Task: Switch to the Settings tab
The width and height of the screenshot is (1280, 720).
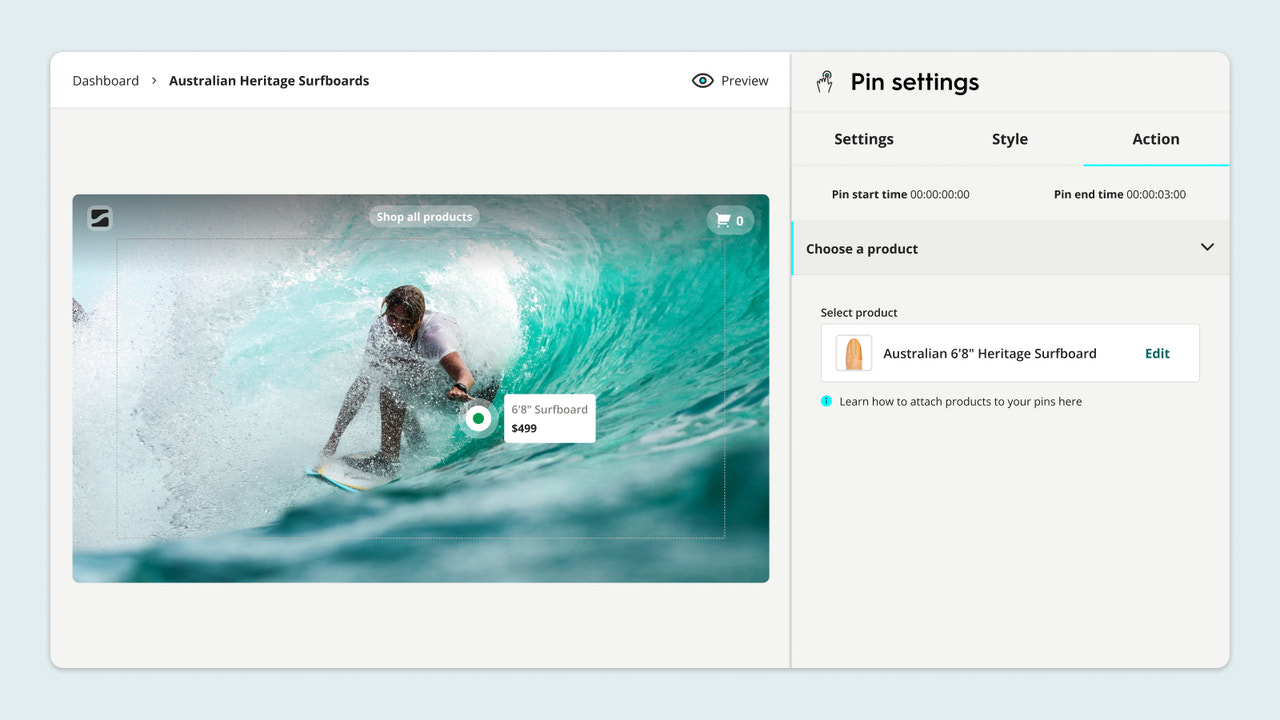Action: pos(863,139)
